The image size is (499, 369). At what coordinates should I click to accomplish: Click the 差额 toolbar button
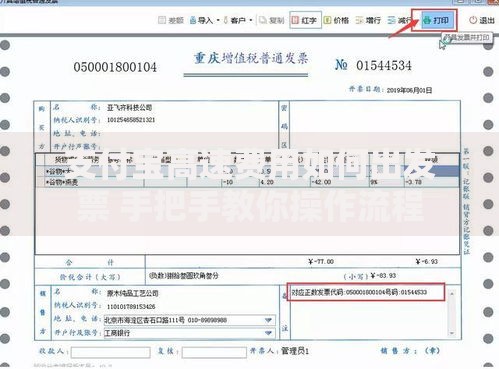(x=171, y=20)
